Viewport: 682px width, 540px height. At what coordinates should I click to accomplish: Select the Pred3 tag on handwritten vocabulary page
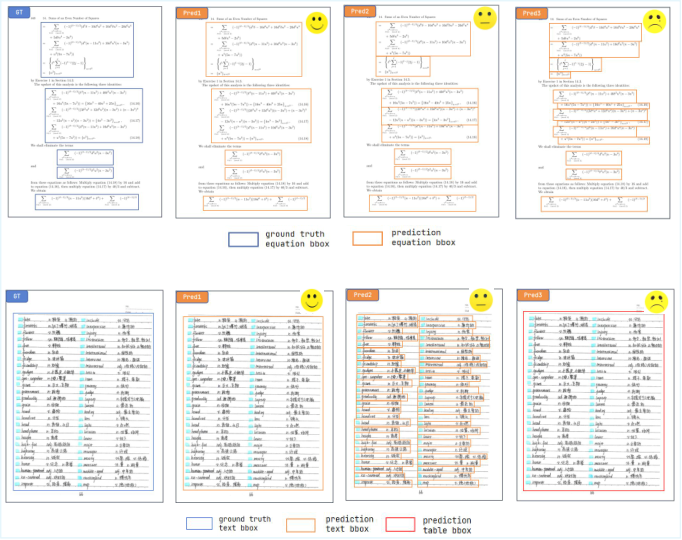point(533,295)
